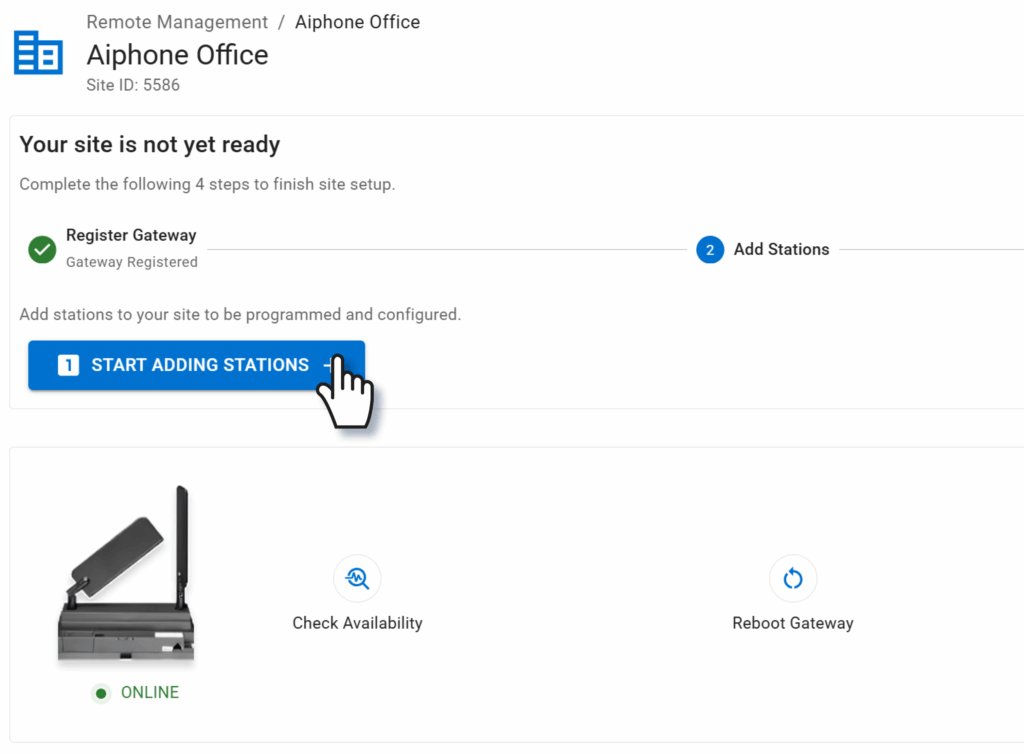This screenshot has width=1024, height=754.
Task: Click the Check Availability magnifier icon
Action: (357, 578)
